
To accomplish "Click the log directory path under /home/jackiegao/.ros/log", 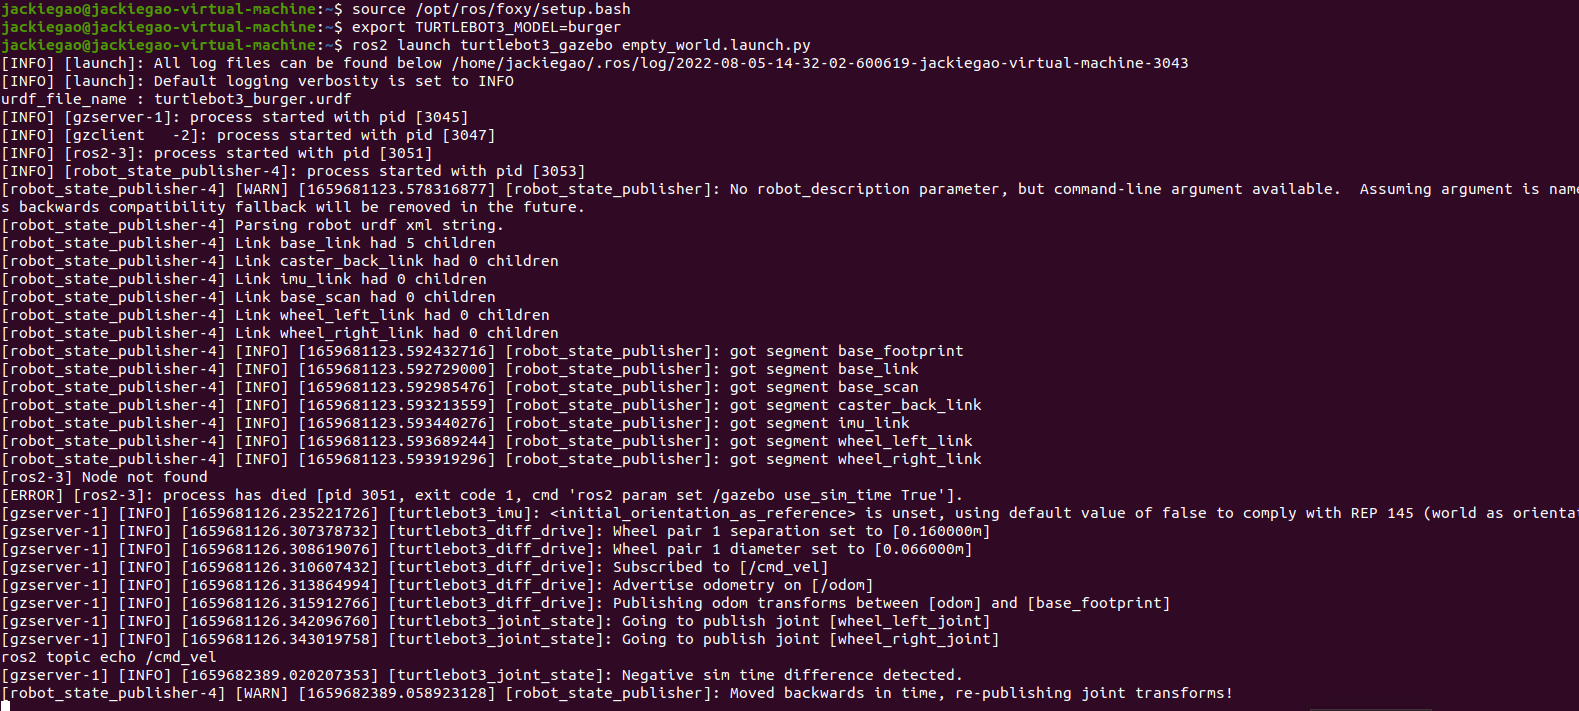I will coord(820,63).
